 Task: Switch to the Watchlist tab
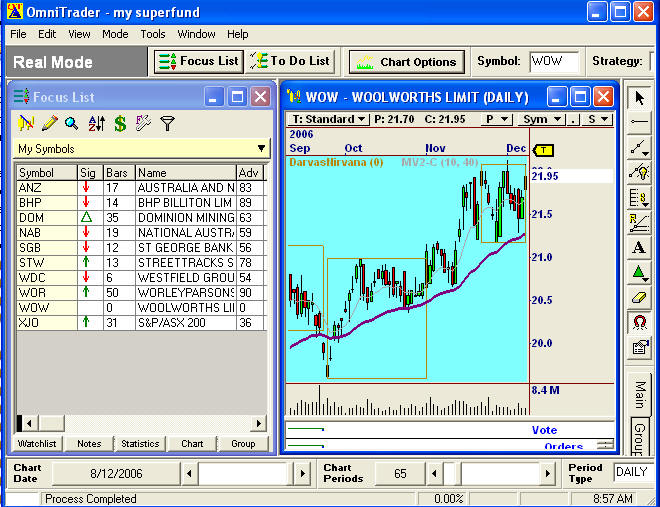(37, 444)
